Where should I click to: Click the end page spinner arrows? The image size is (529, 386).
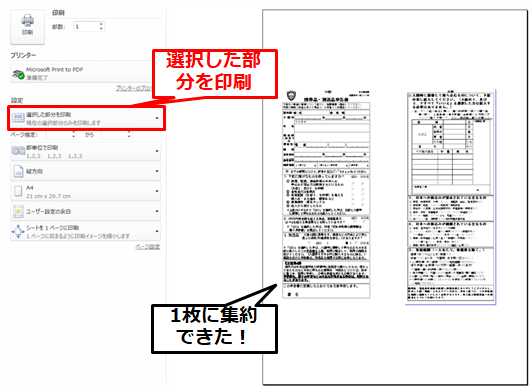click(129, 135)
